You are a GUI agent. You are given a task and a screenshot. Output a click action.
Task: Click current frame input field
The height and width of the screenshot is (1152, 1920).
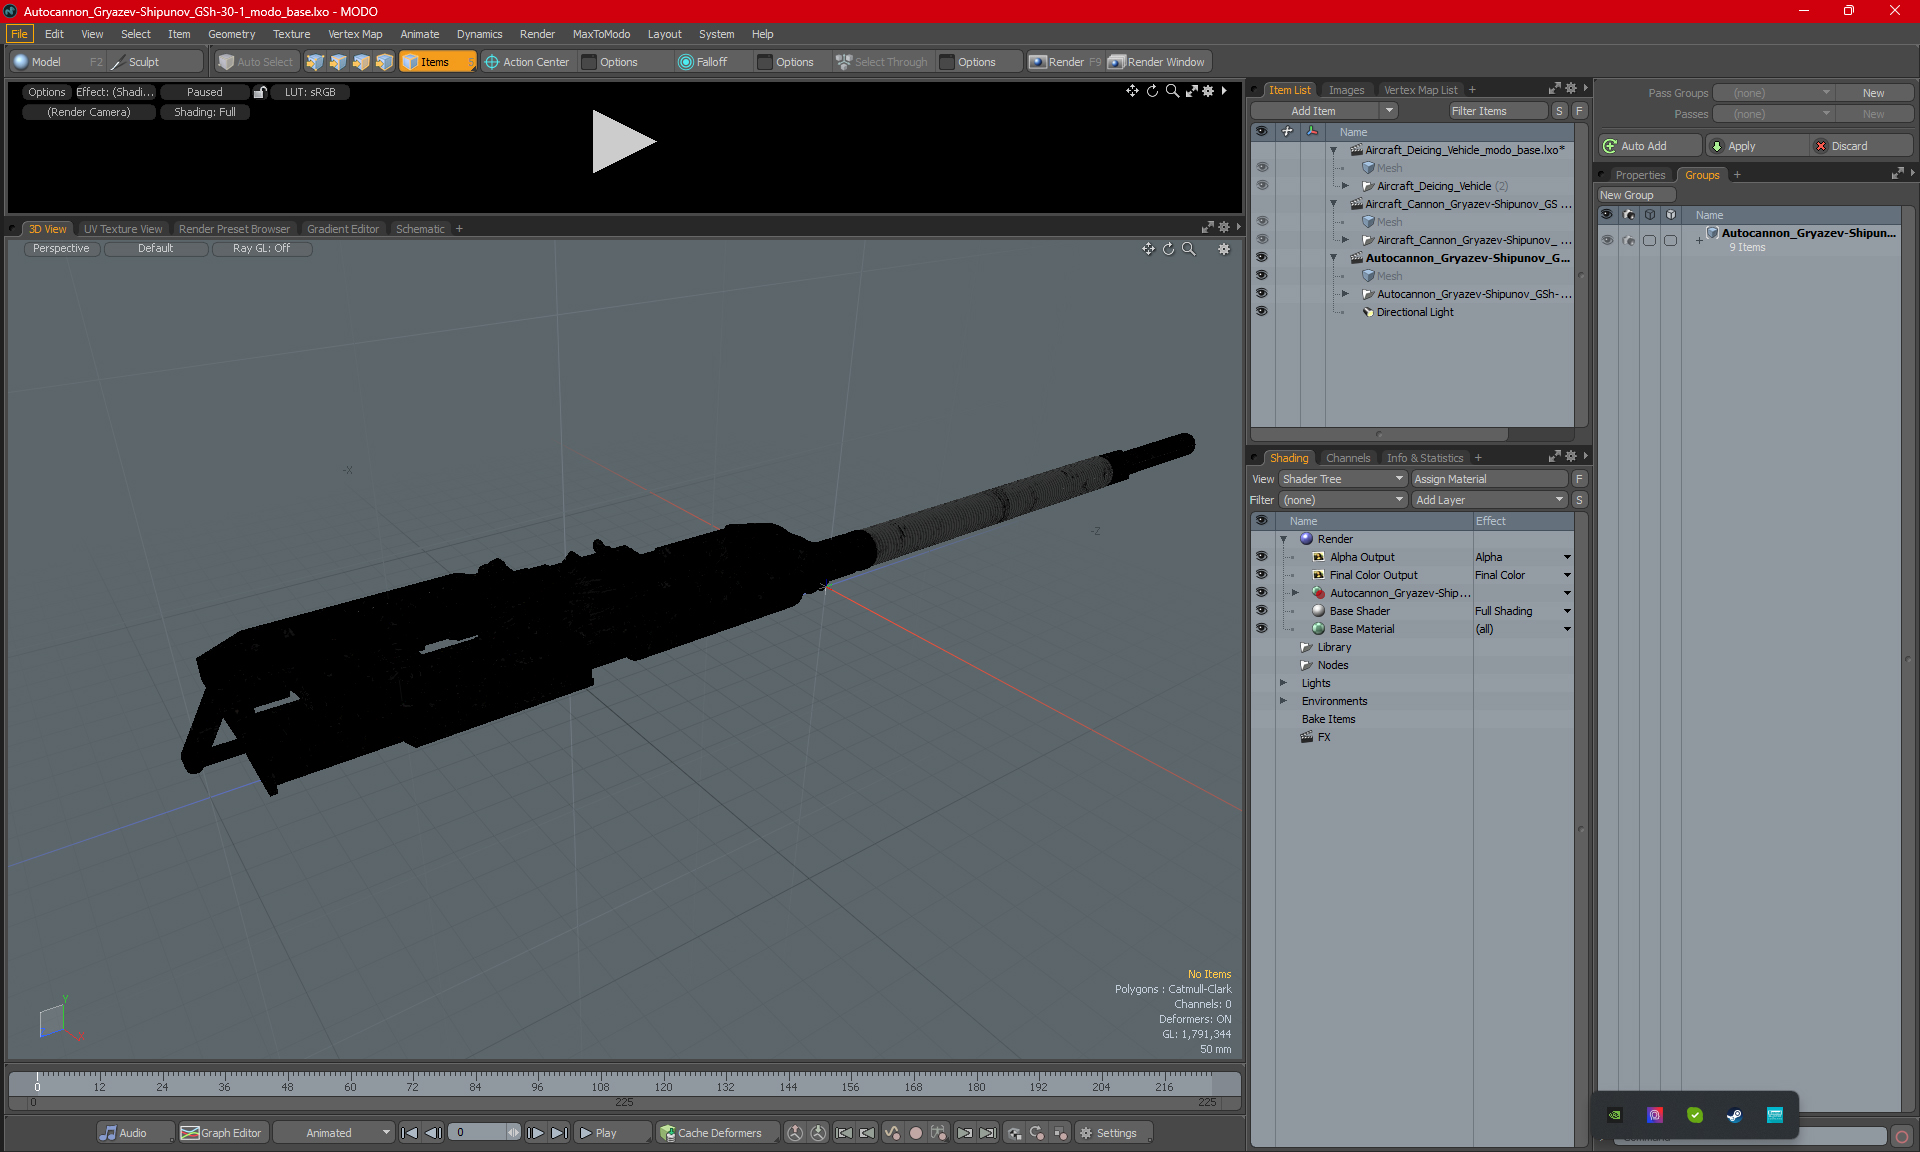point(478,1133)
